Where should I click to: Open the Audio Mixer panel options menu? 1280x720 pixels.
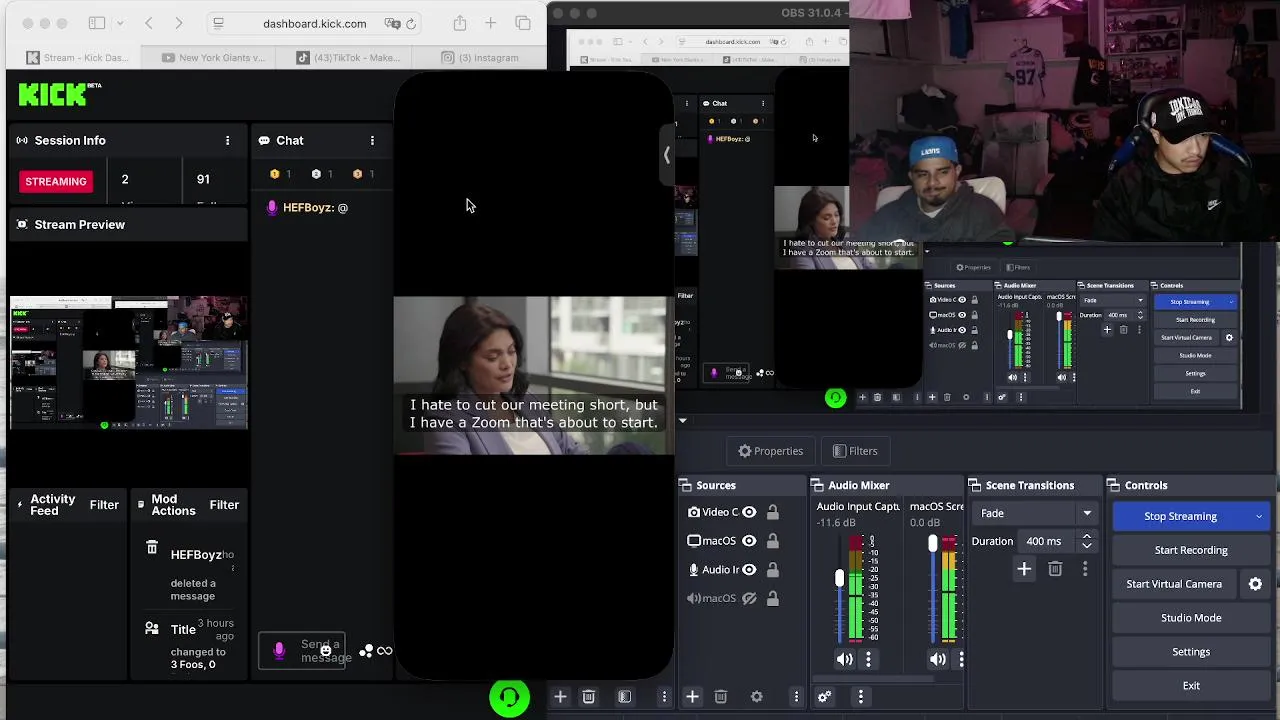[x=860, y=696]
